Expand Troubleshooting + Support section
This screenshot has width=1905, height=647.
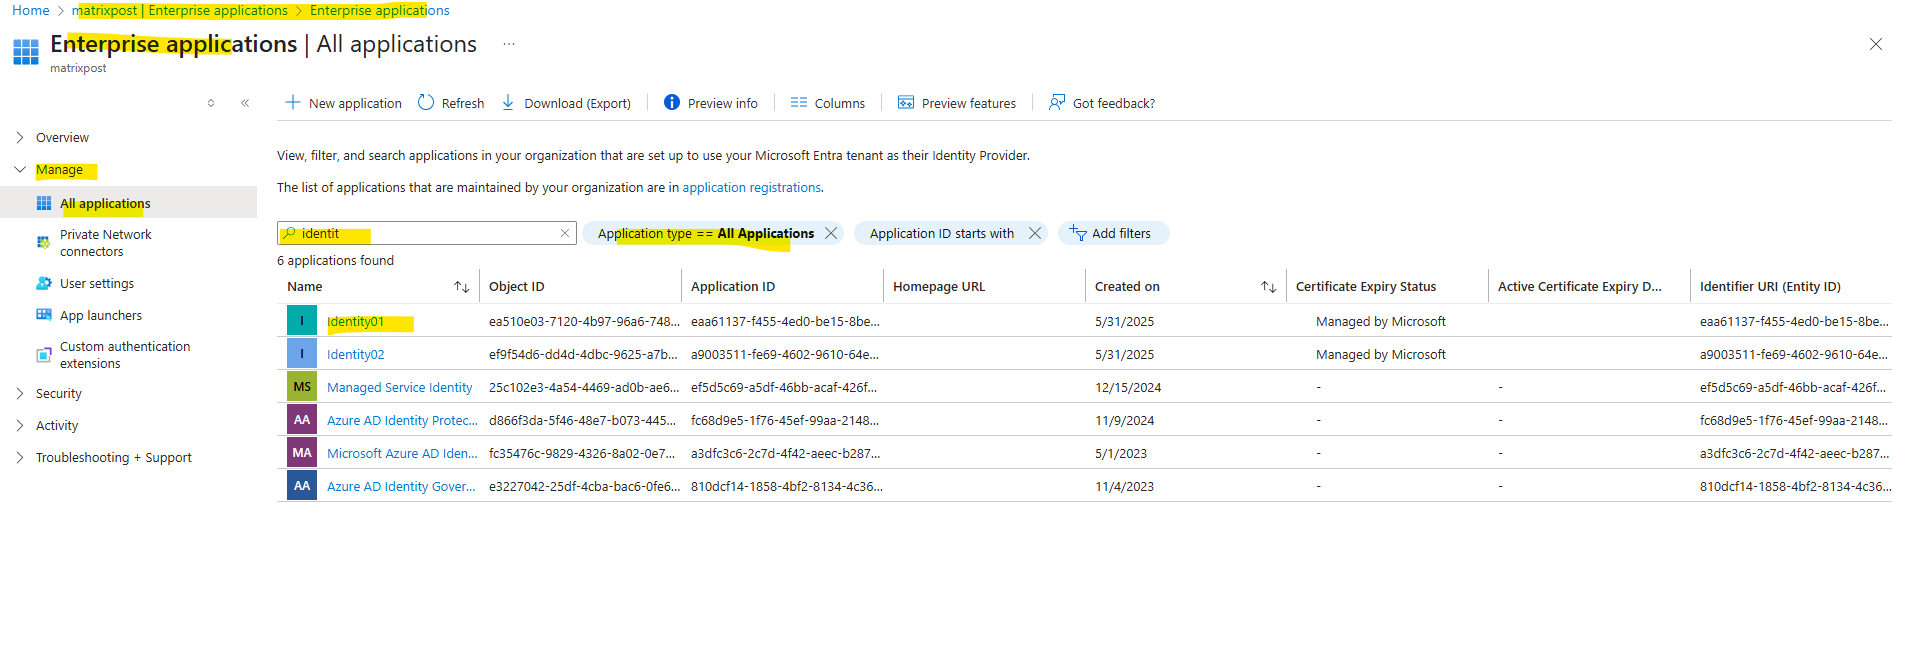tap(20, 457)
